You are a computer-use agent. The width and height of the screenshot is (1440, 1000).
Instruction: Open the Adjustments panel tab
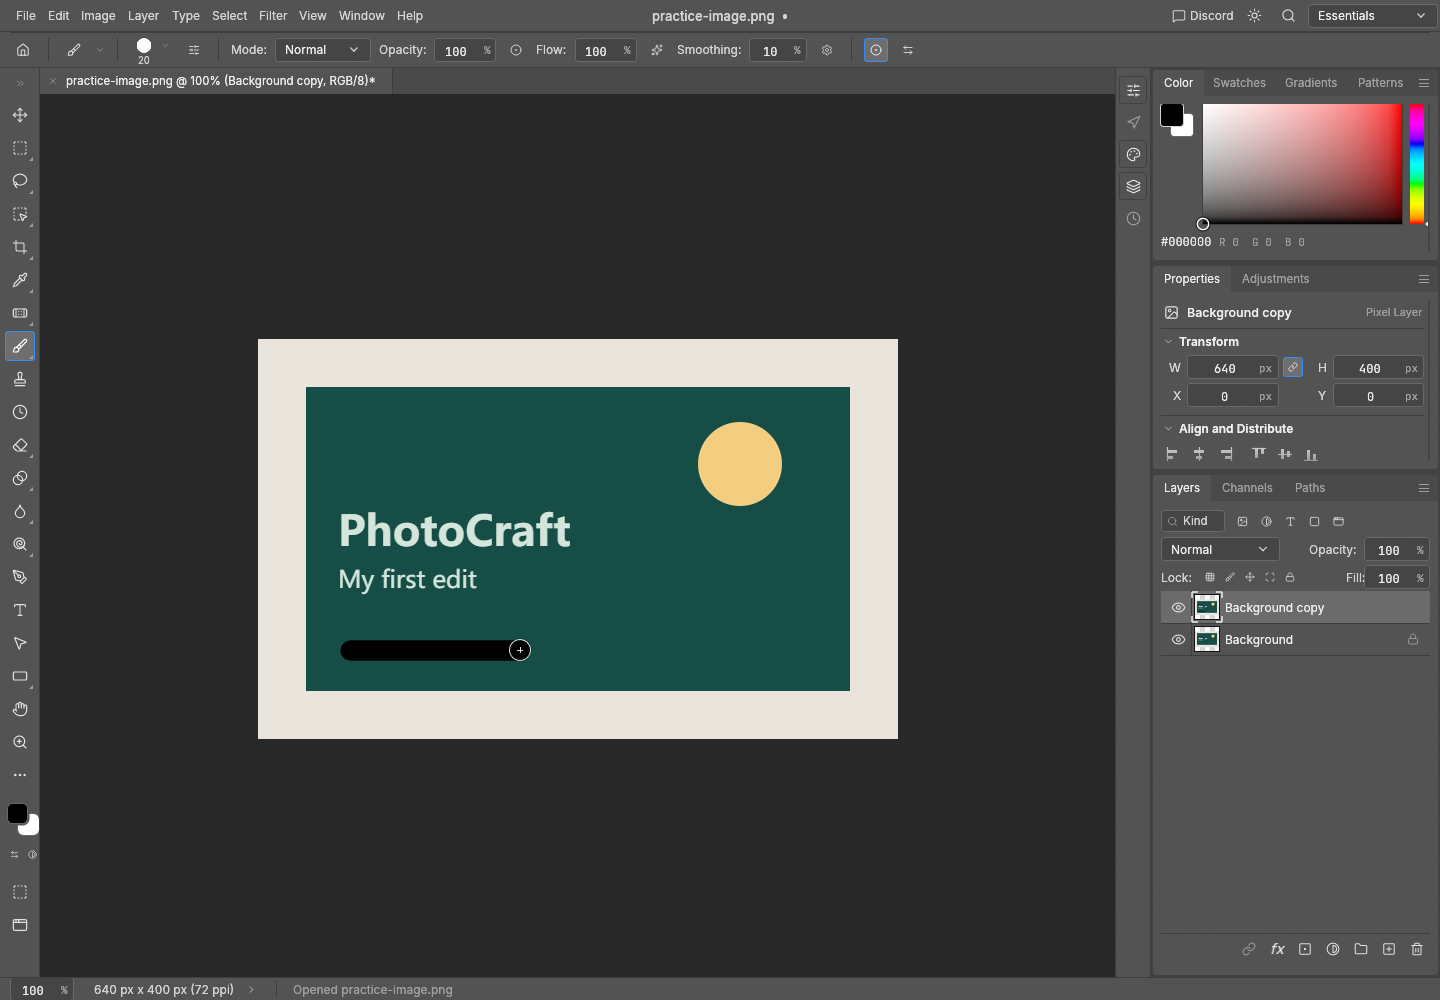[1275, 279]
